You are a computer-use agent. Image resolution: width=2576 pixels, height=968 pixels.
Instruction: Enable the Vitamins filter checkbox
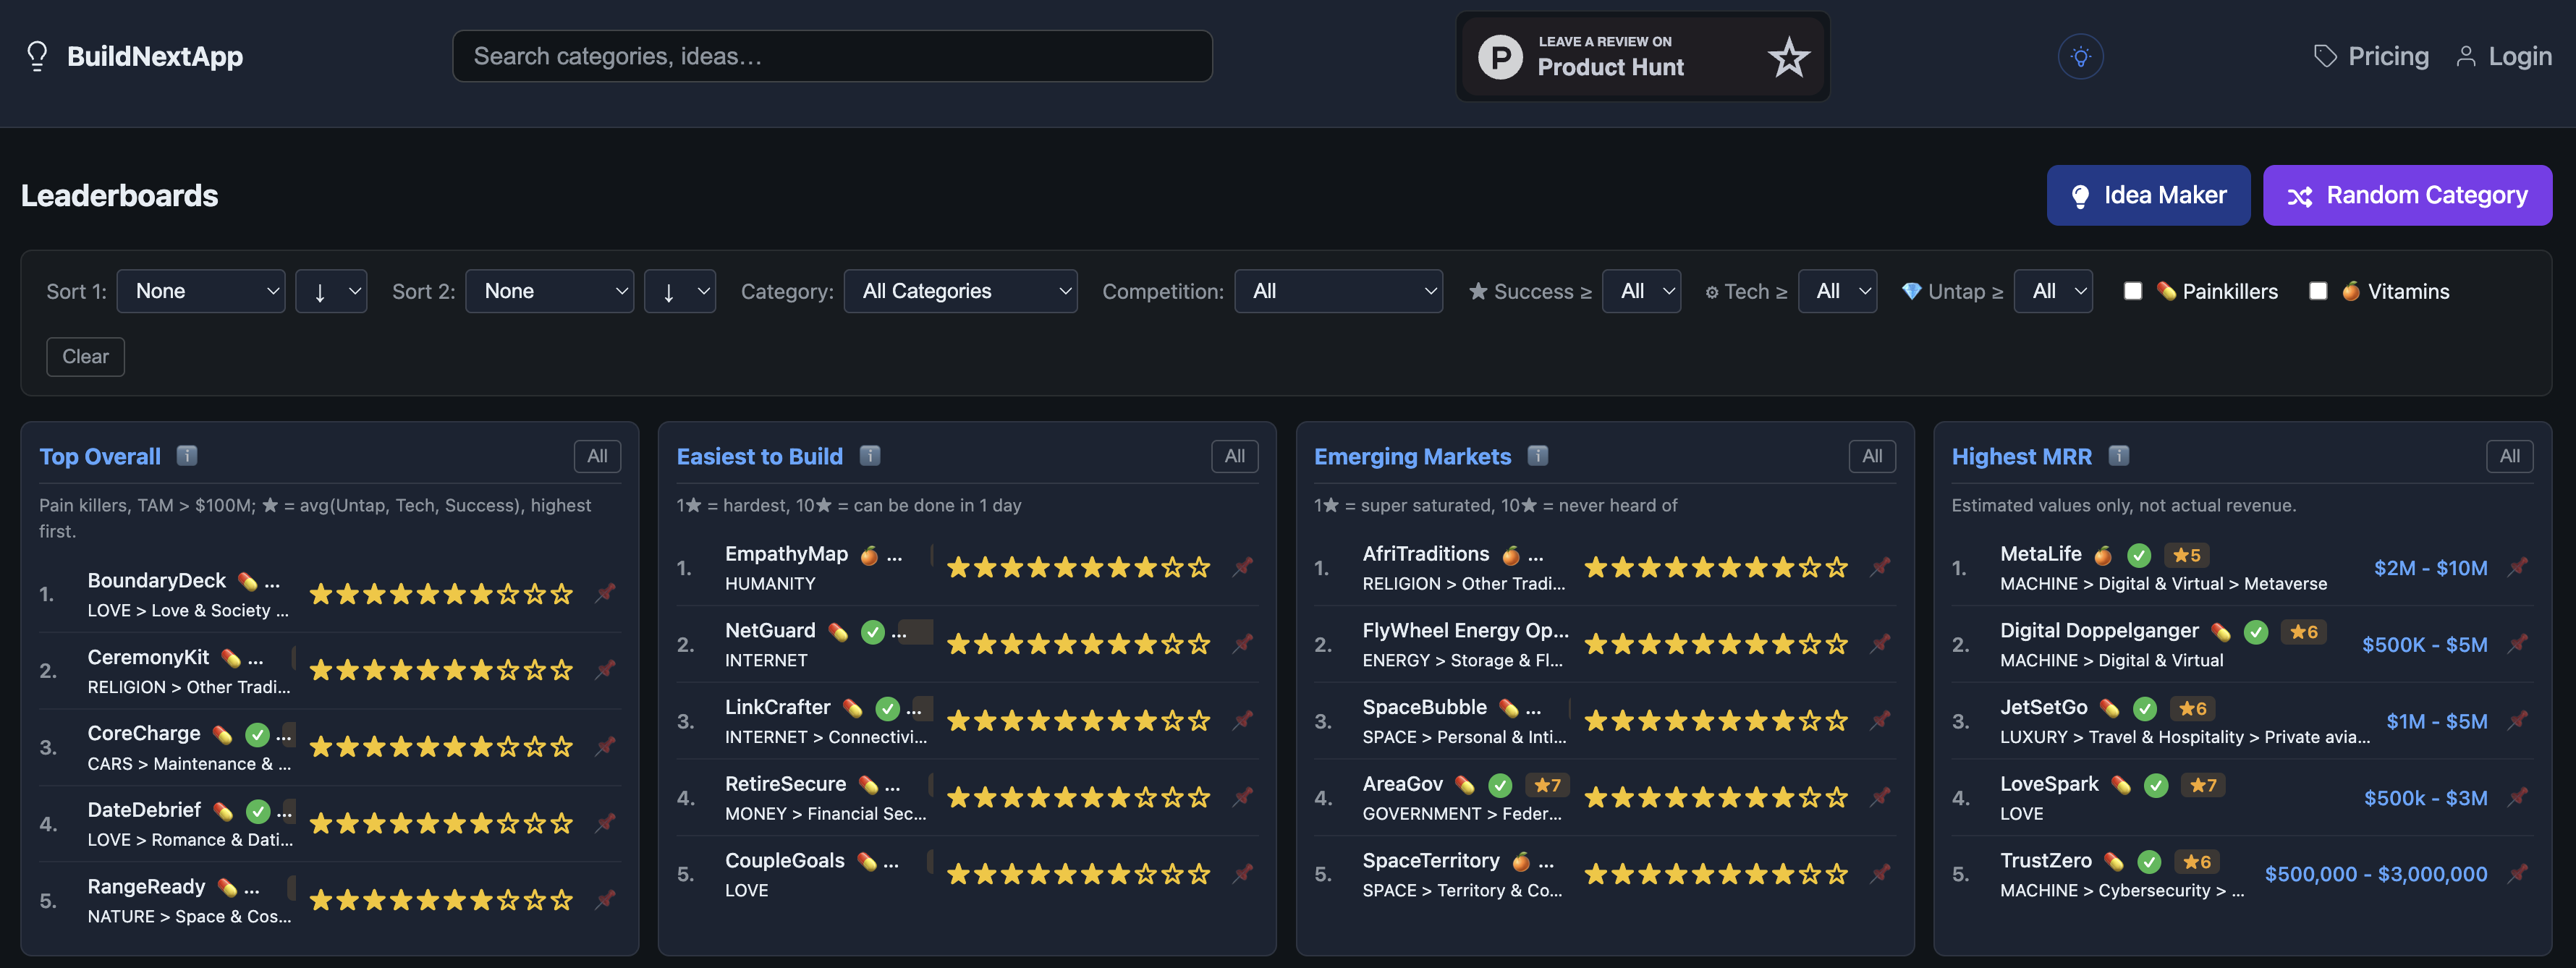coord(2318,291)
